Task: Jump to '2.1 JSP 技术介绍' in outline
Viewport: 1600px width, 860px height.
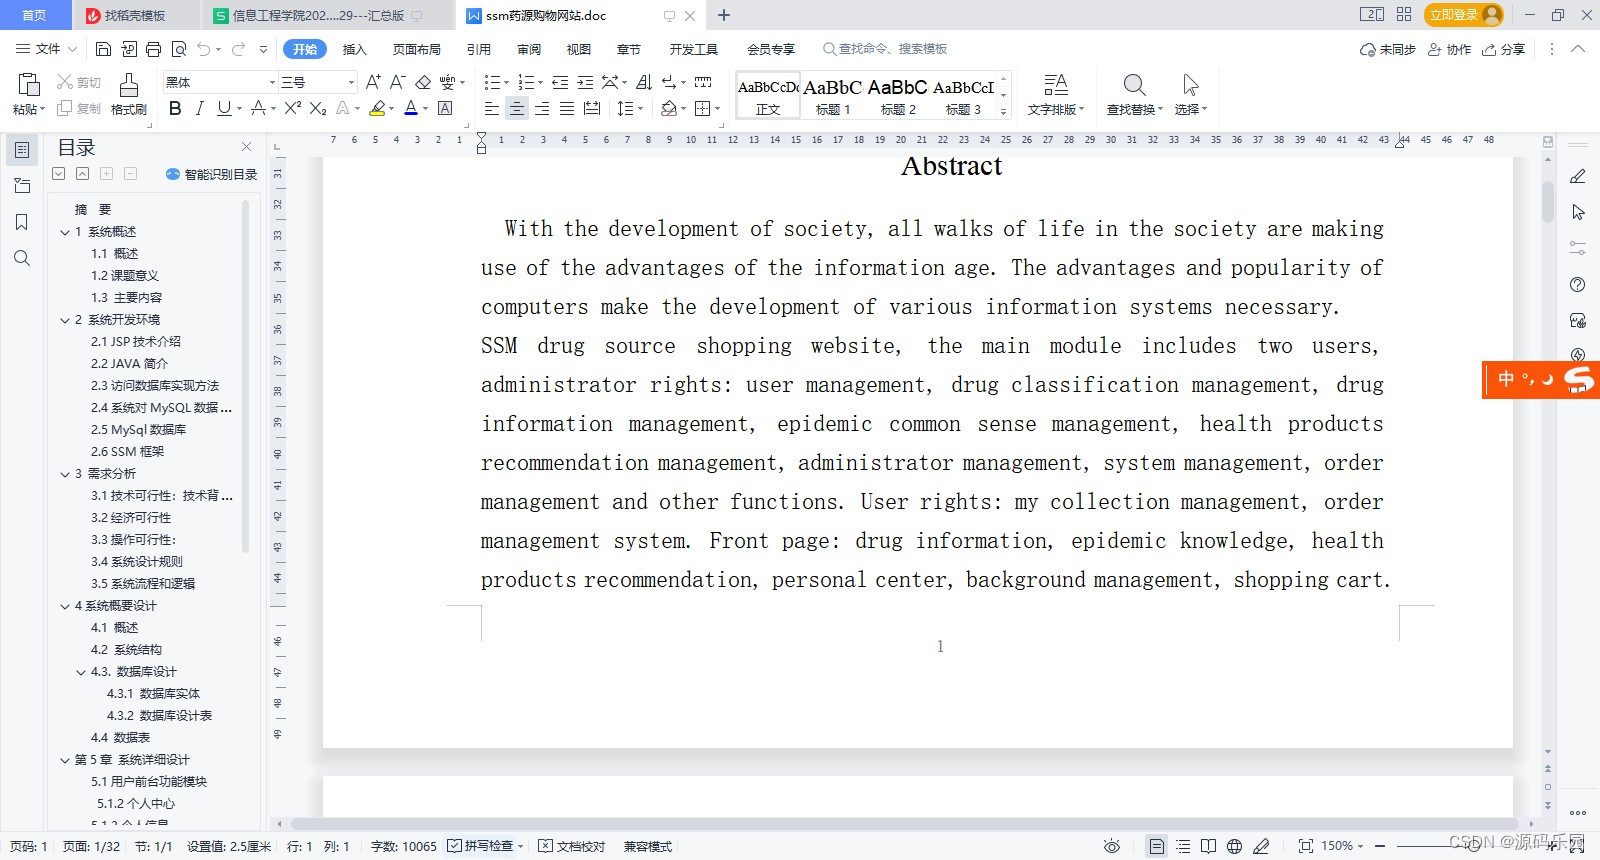Action: click(136, 342)
